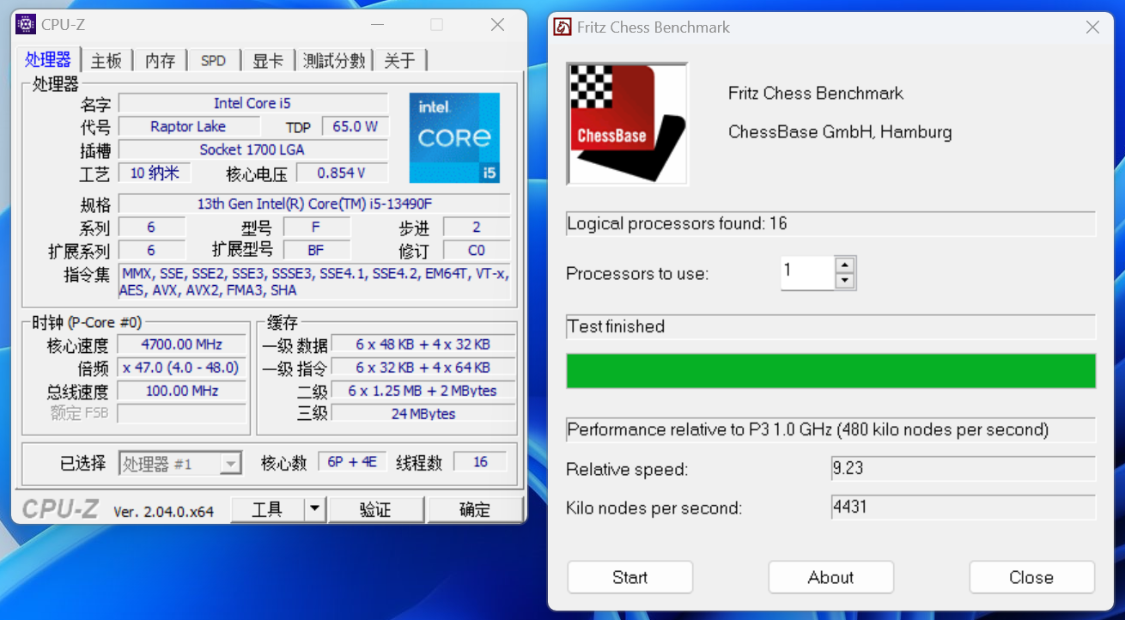Click the empty 额定 FSB field

[x=182, y=413]
